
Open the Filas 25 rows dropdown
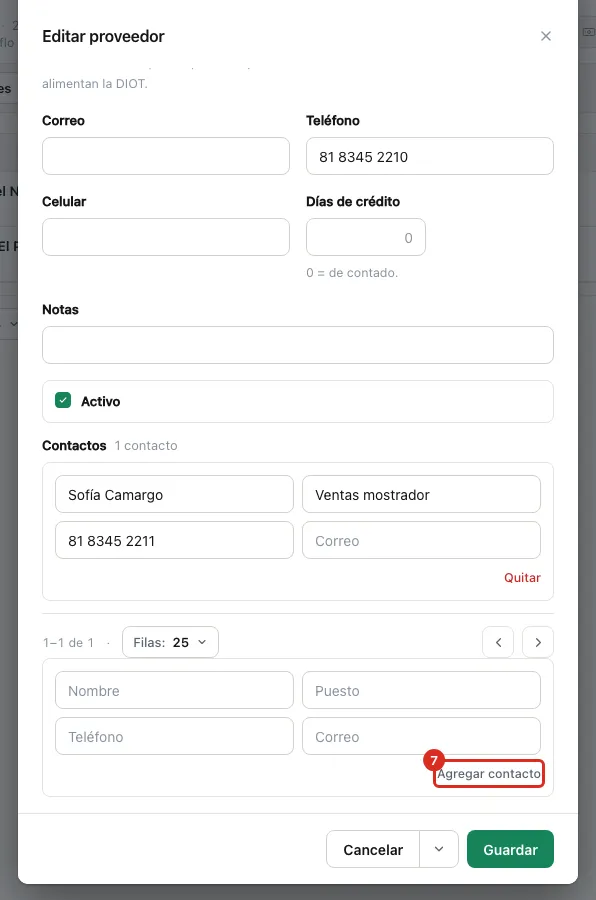171,642
